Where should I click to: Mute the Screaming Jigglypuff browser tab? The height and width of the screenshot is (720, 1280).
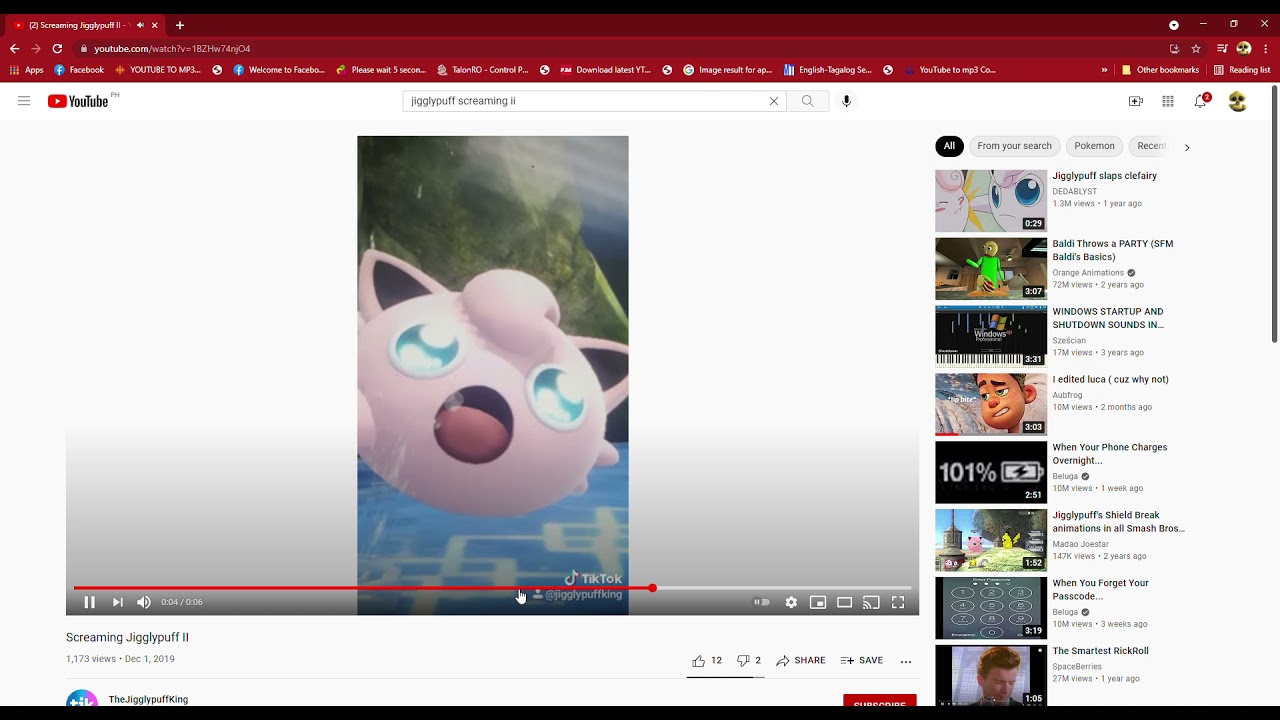(140, 25)
